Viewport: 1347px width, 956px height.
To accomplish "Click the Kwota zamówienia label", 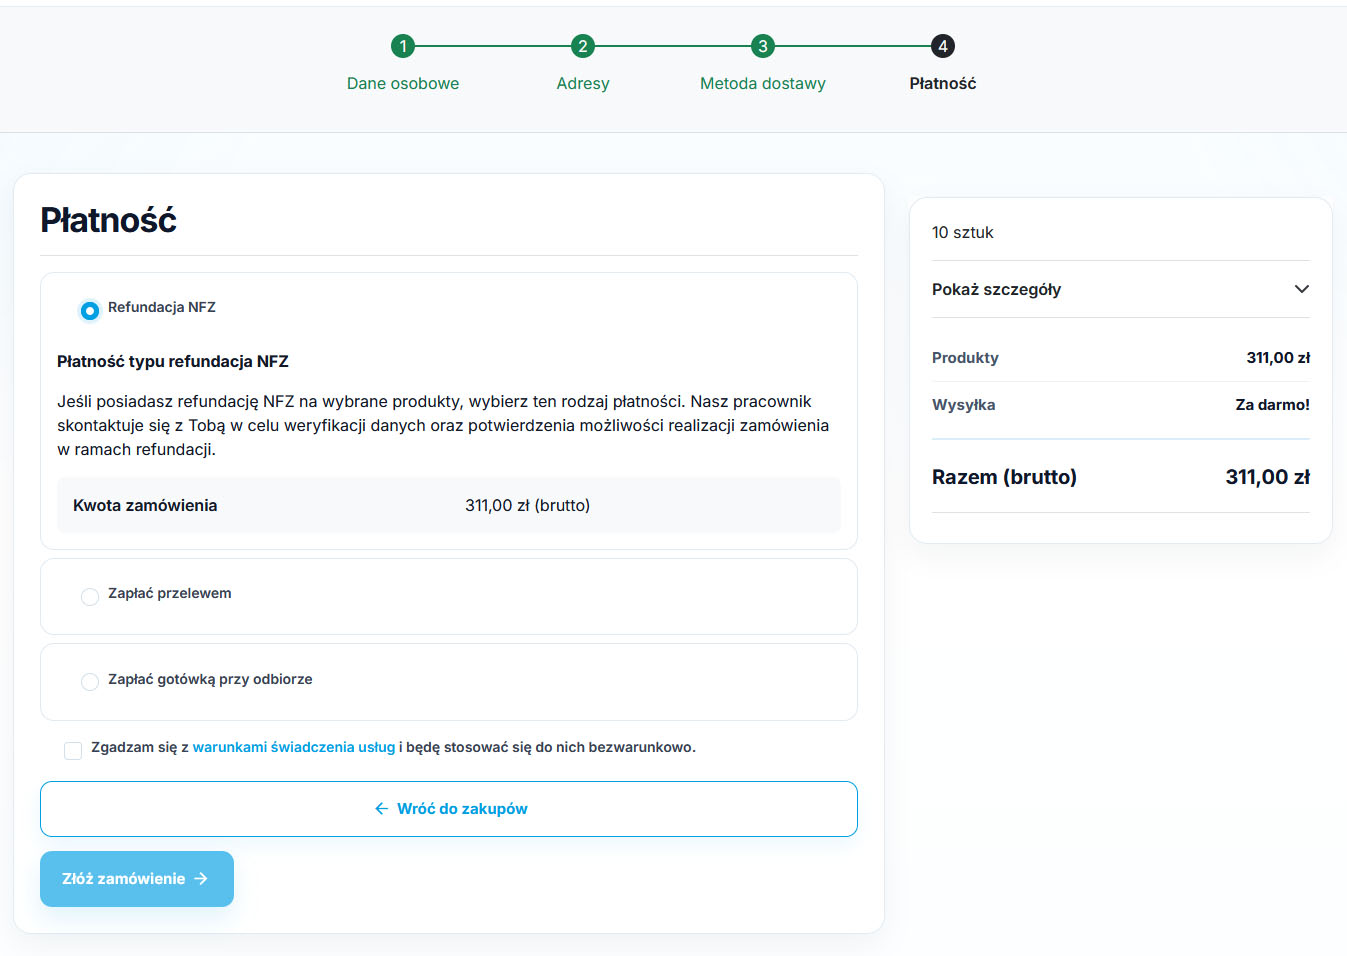I will pyautogui.click(x=145, y=506).
